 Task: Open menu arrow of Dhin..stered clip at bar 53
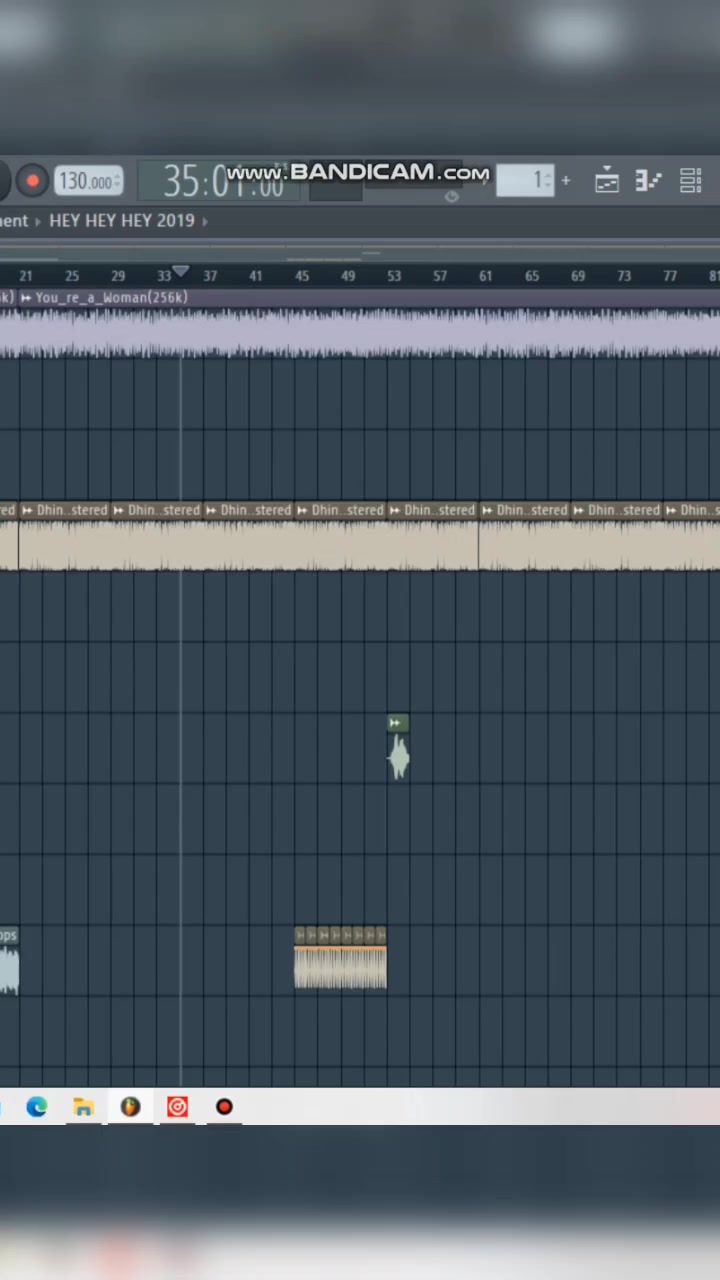395,510
